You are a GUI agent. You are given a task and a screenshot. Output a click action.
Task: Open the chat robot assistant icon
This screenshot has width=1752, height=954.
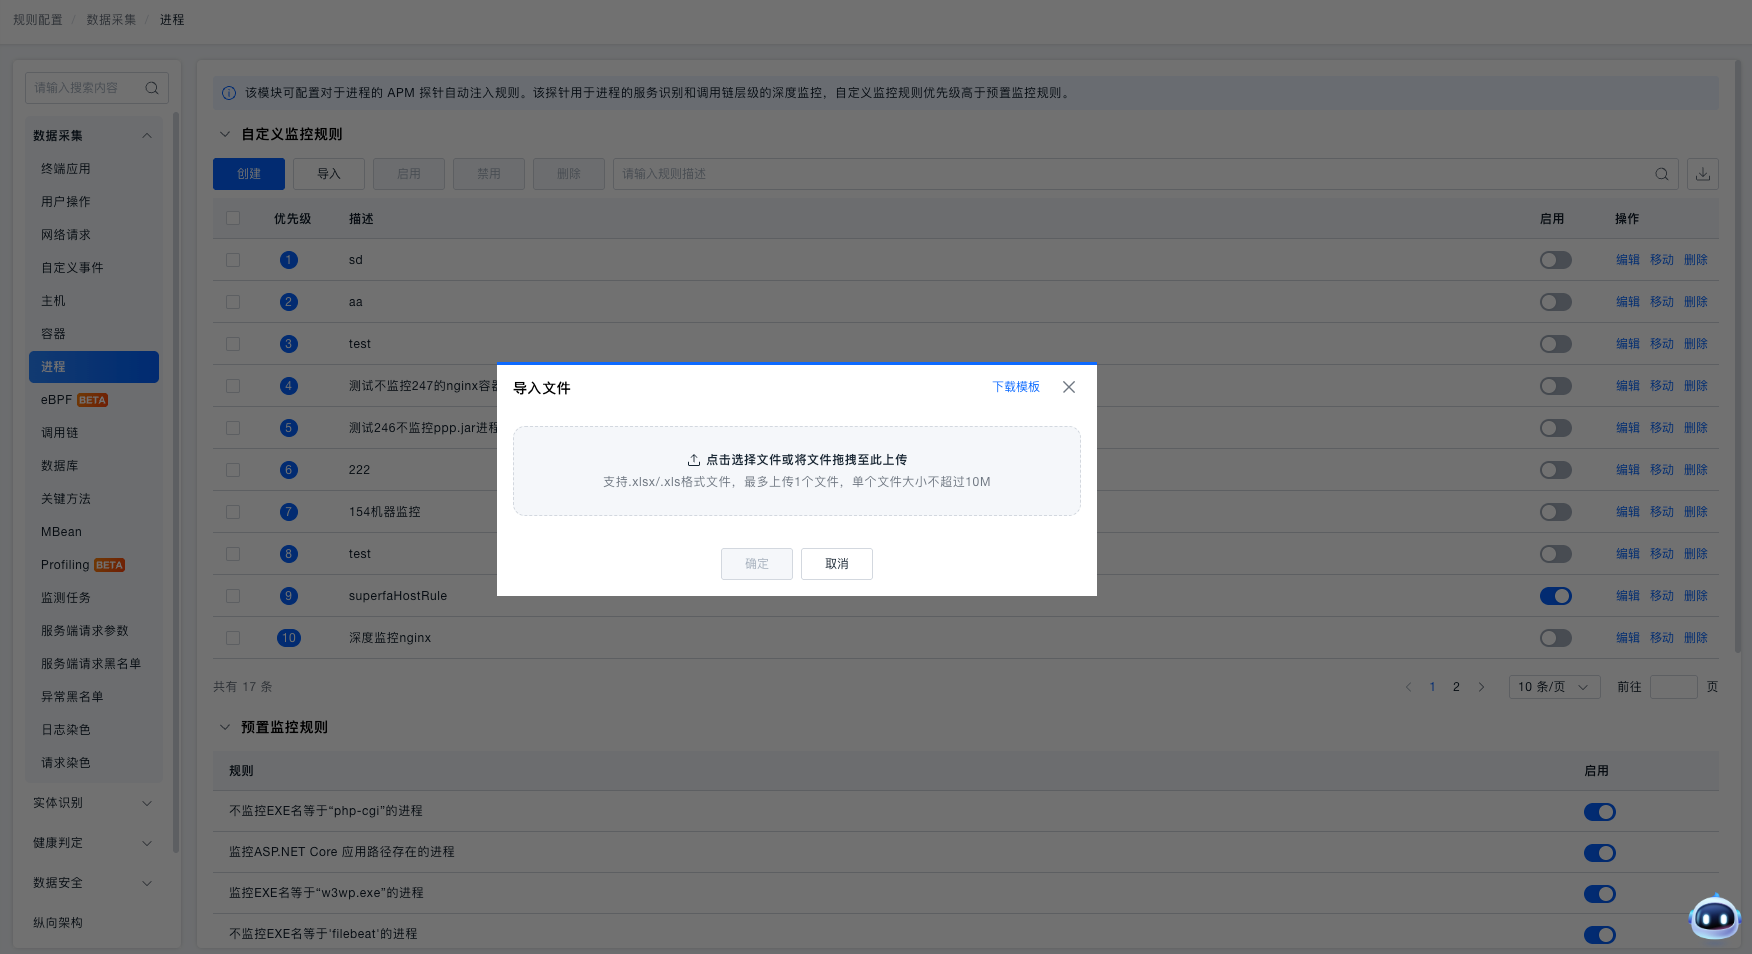(x=1715, y=917)
